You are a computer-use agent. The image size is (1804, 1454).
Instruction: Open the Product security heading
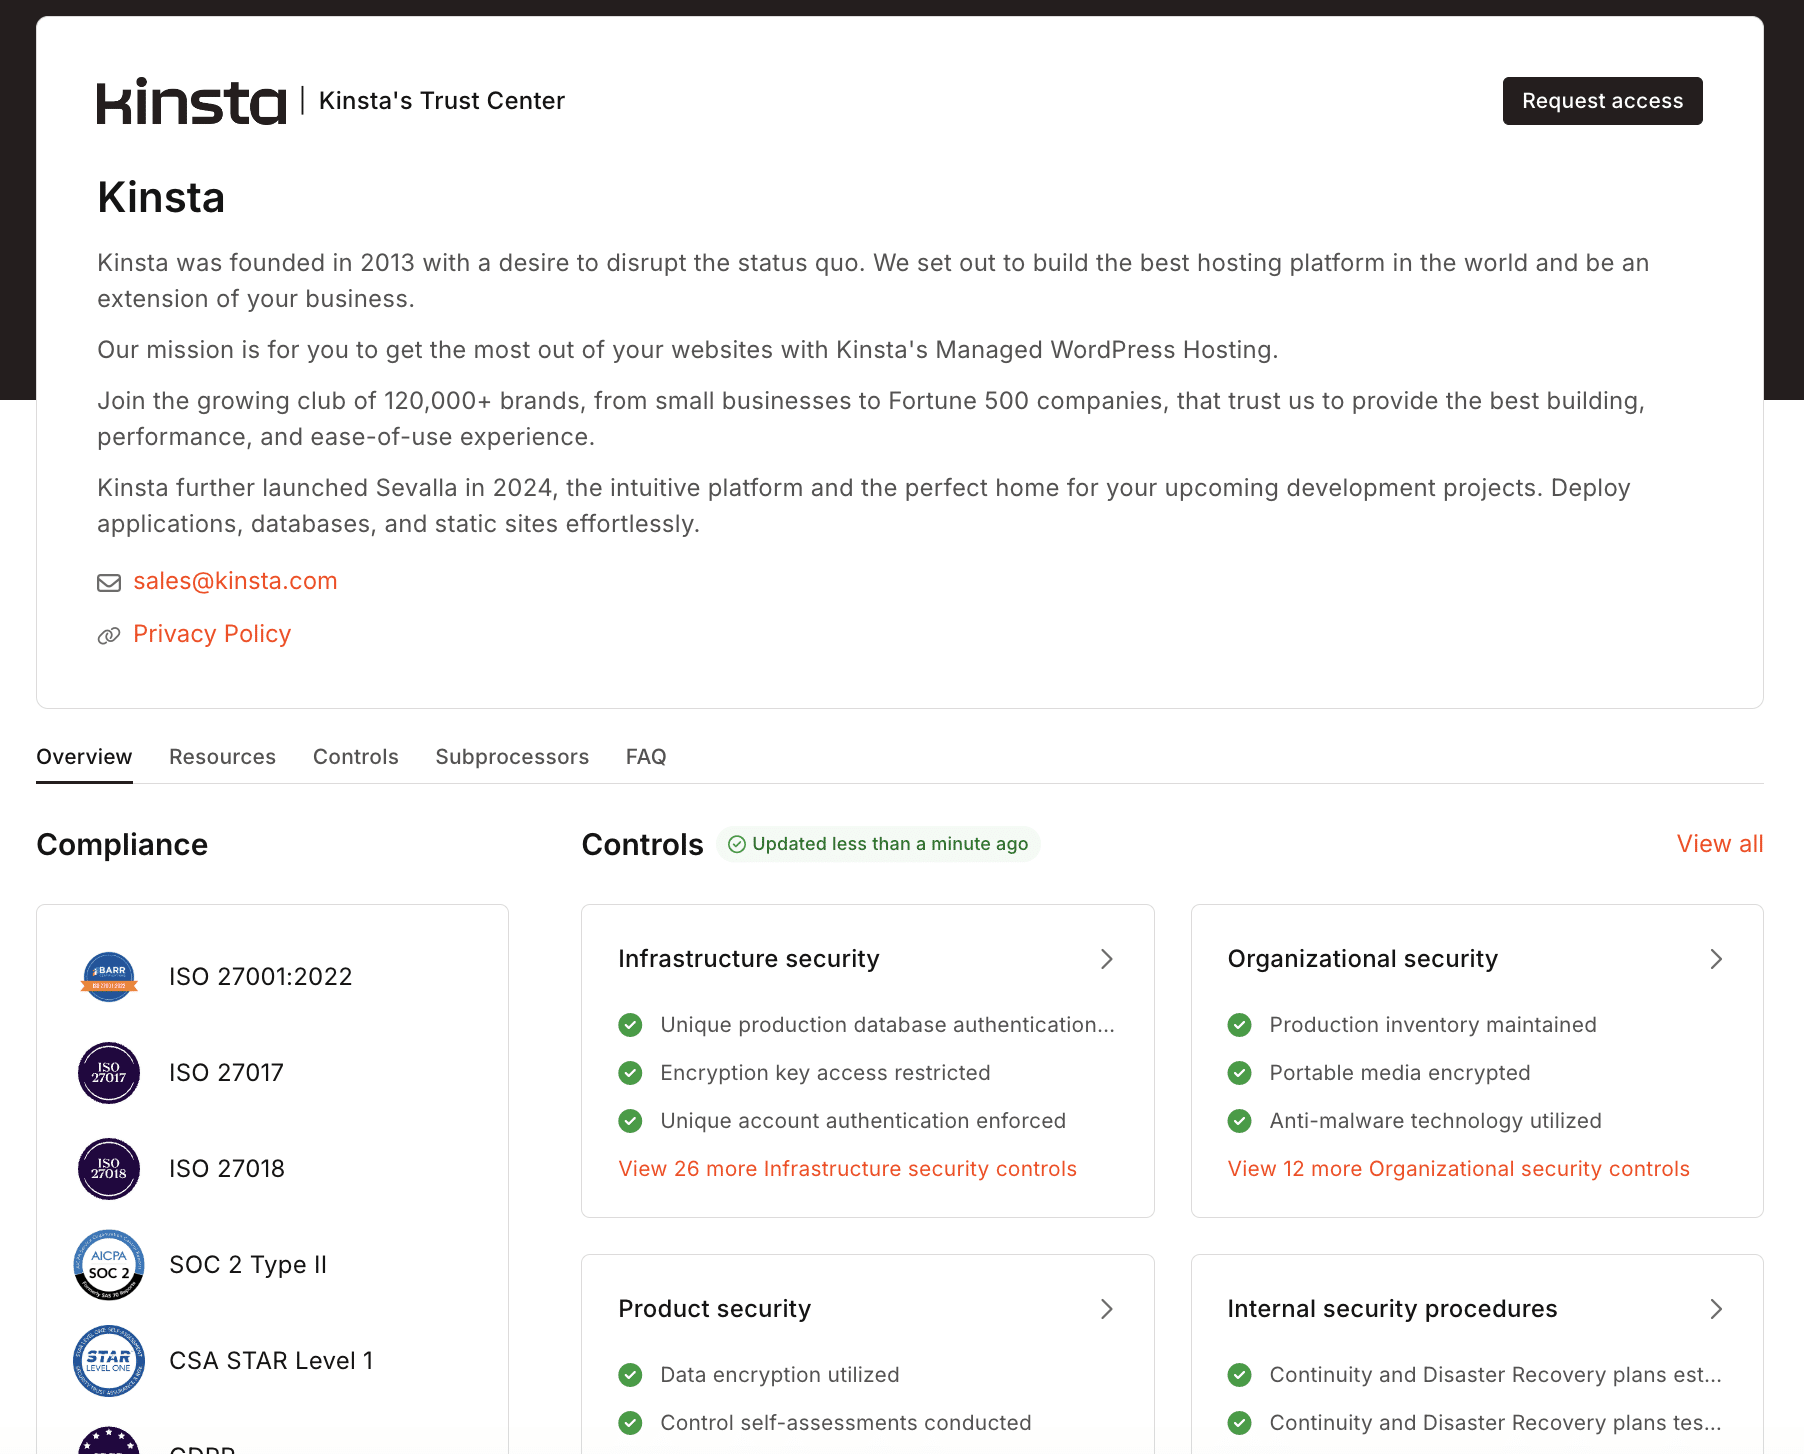coord(715,1309)
